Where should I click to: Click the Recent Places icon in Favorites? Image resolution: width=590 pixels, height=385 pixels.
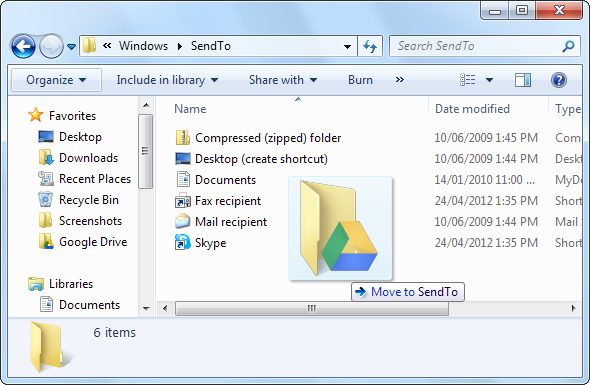point(46,178)
